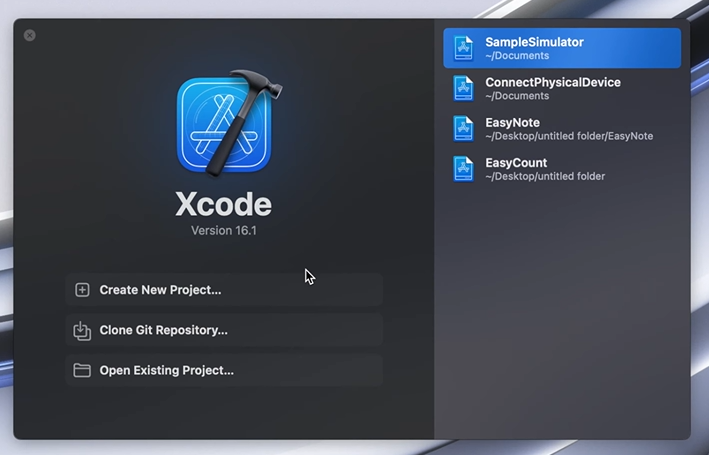
Task: Click the plus icon beside Create New Project
Action: (82, 290)
